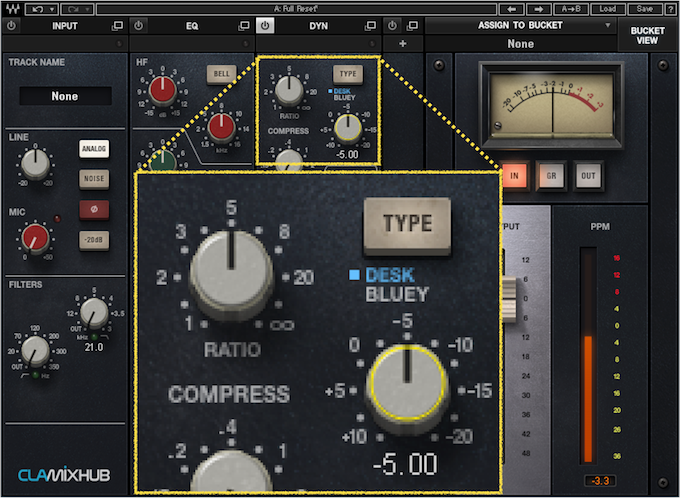This screenshot has width=680, height=498.
Task: Toggle the power button of the empty fourth section
Action: pos(392,26)
